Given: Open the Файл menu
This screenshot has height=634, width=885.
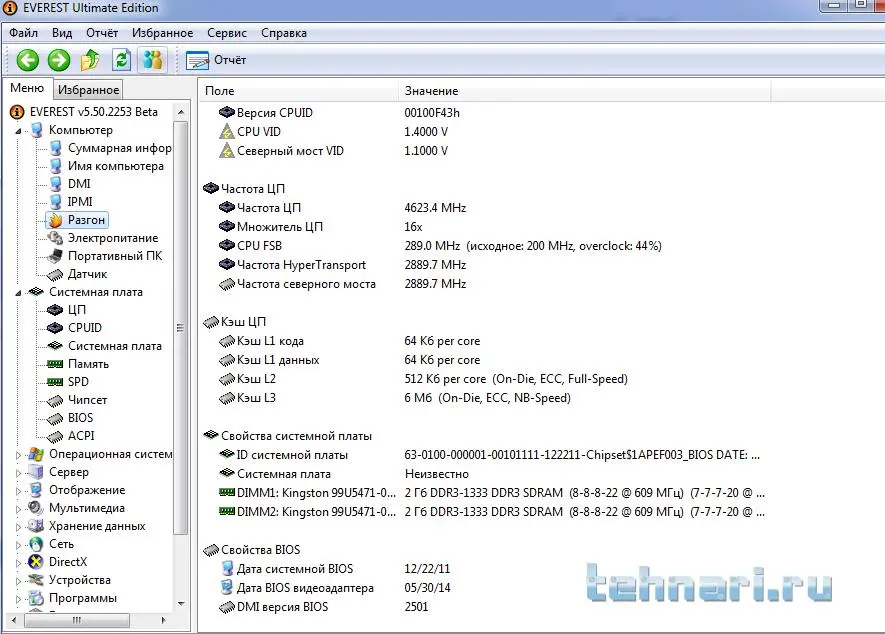Looking at the screenshot, I should point(23,33).
